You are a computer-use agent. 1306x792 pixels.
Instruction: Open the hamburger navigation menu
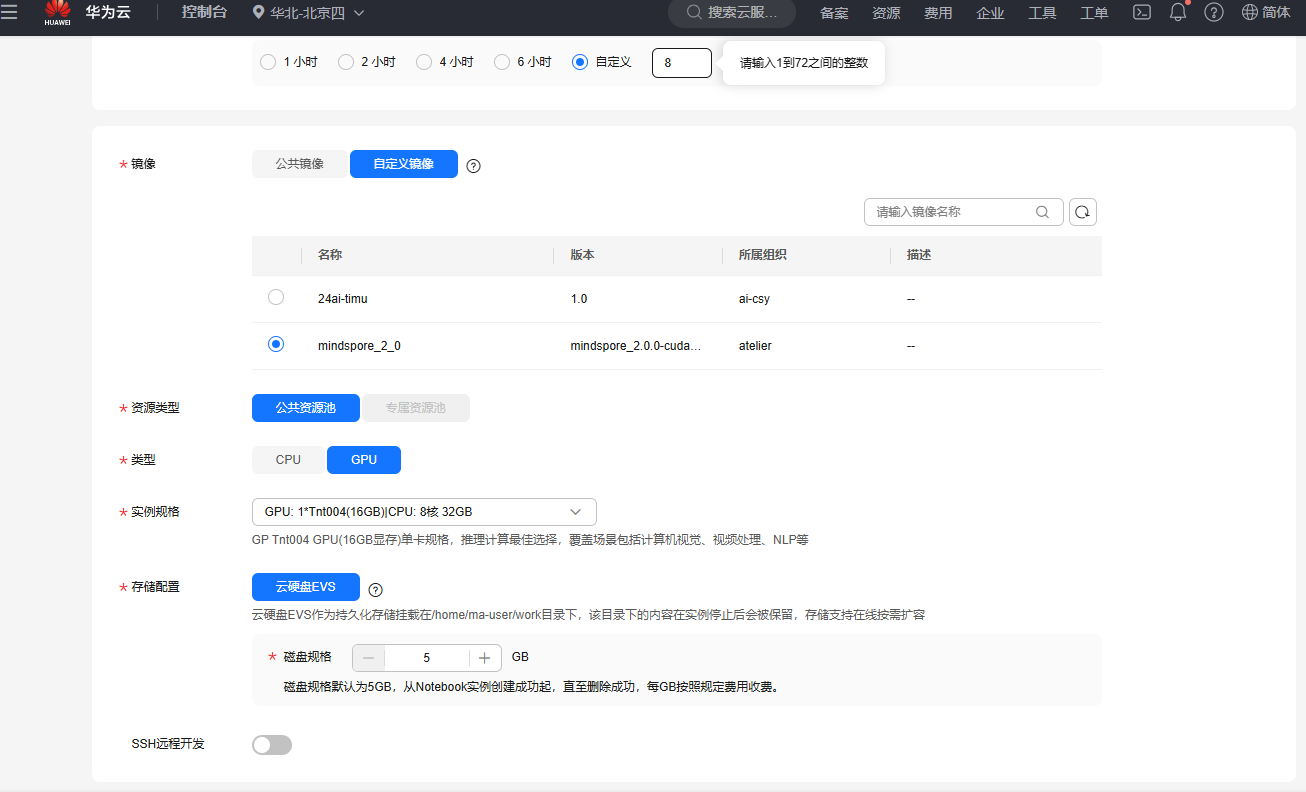point(9,12)
